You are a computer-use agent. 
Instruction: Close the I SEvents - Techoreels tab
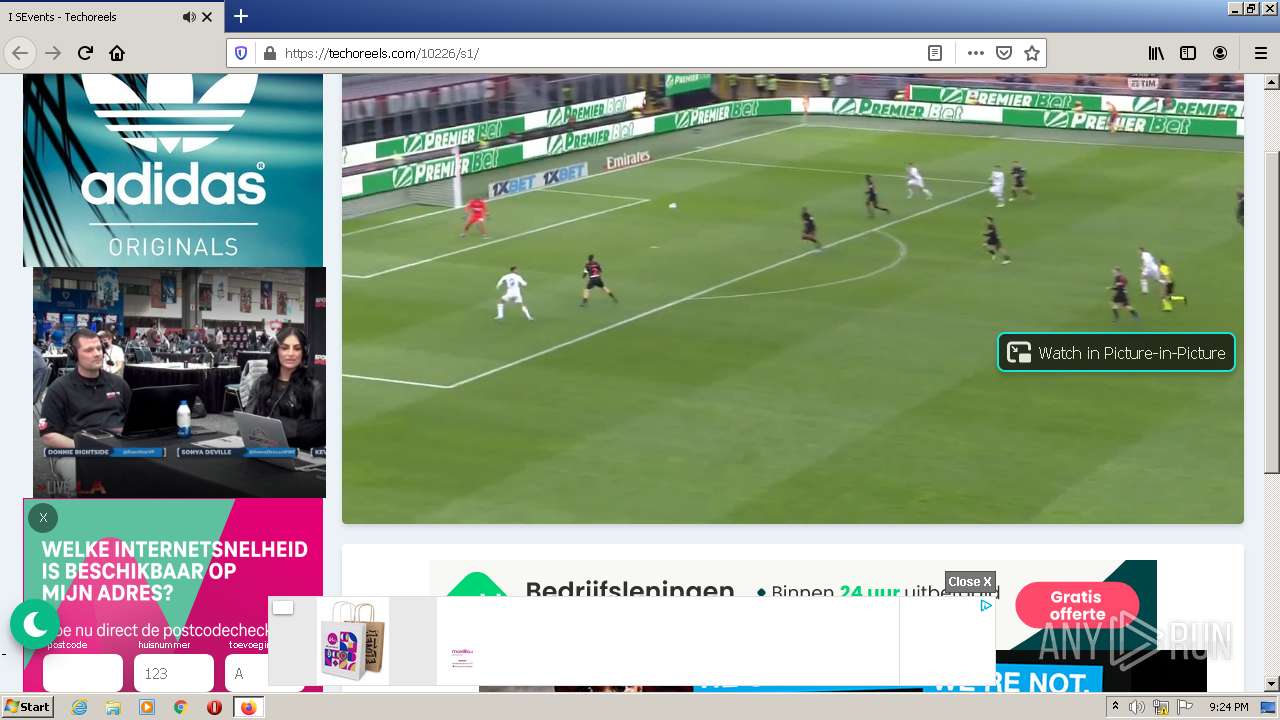coord(207,17)
